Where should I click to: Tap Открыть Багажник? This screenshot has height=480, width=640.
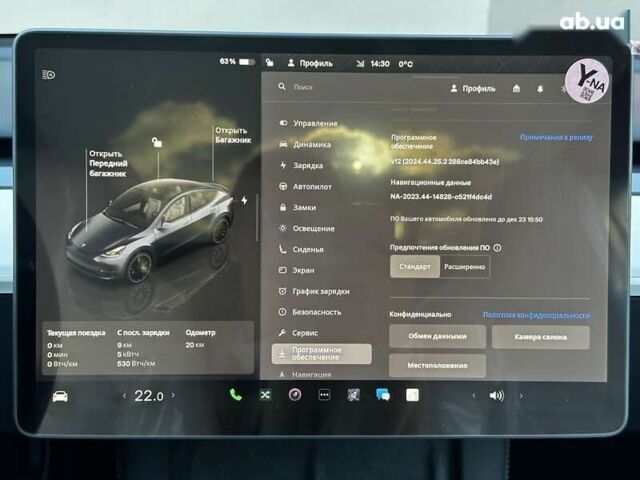coord(233,135)
